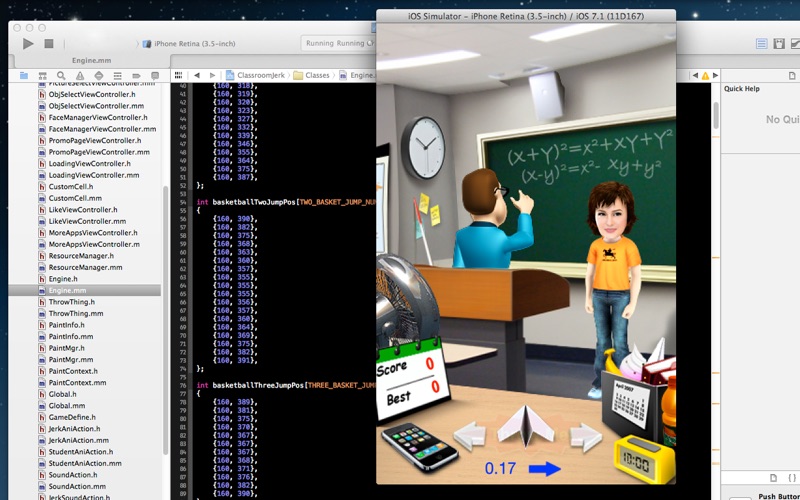Viewport: 800px width, 500px height.
Task: Open the Debug navigator lines icon
Action: [x=117, y=76]
